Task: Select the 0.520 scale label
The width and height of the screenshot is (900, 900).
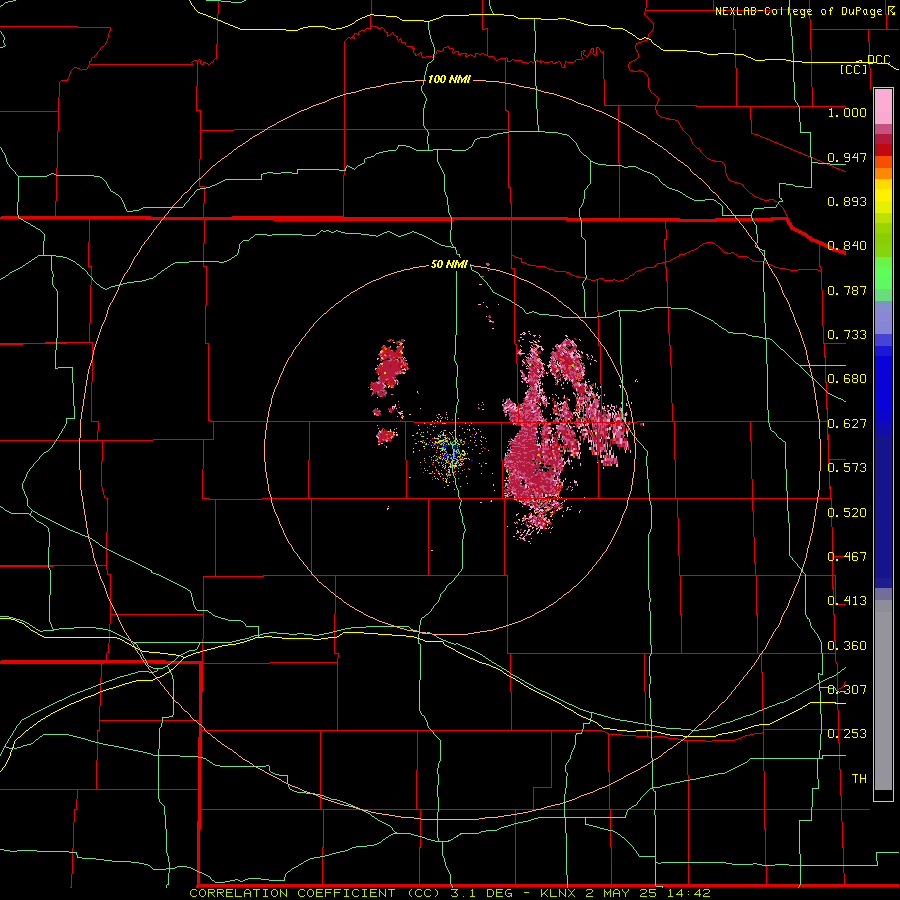Action: (847, 513)
